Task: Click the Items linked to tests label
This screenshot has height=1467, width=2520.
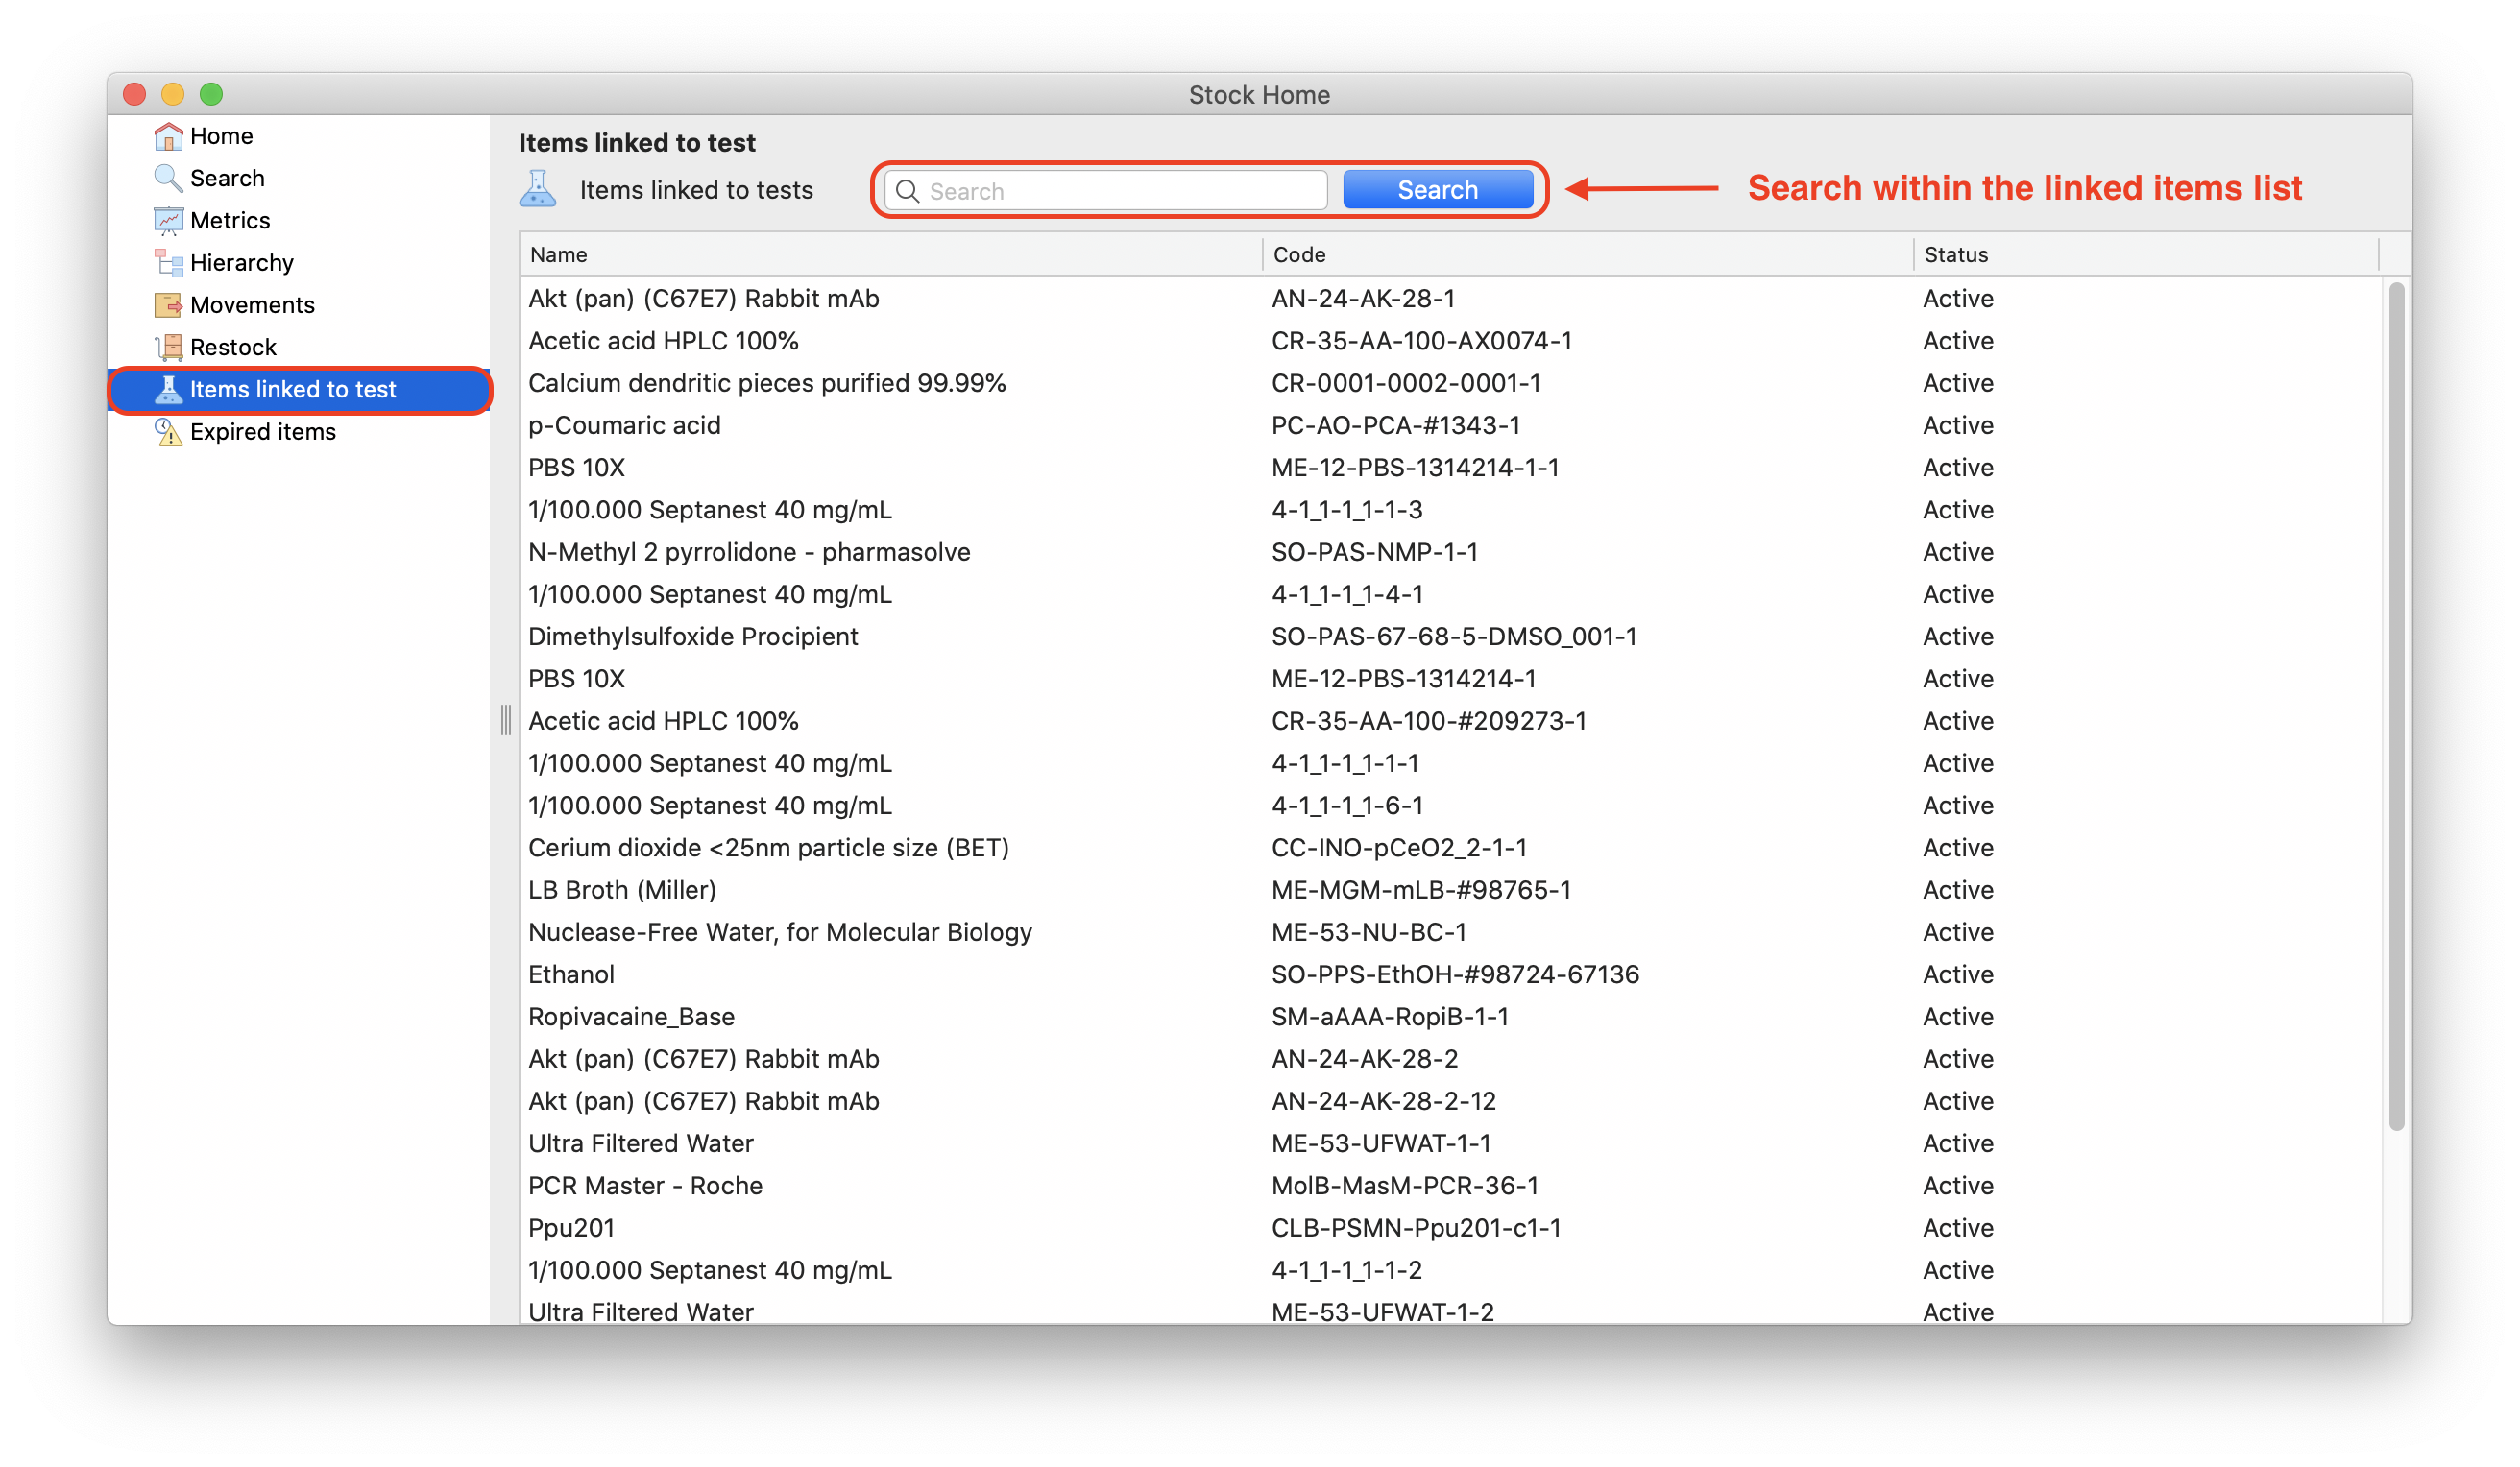Action: click(696, 190)
